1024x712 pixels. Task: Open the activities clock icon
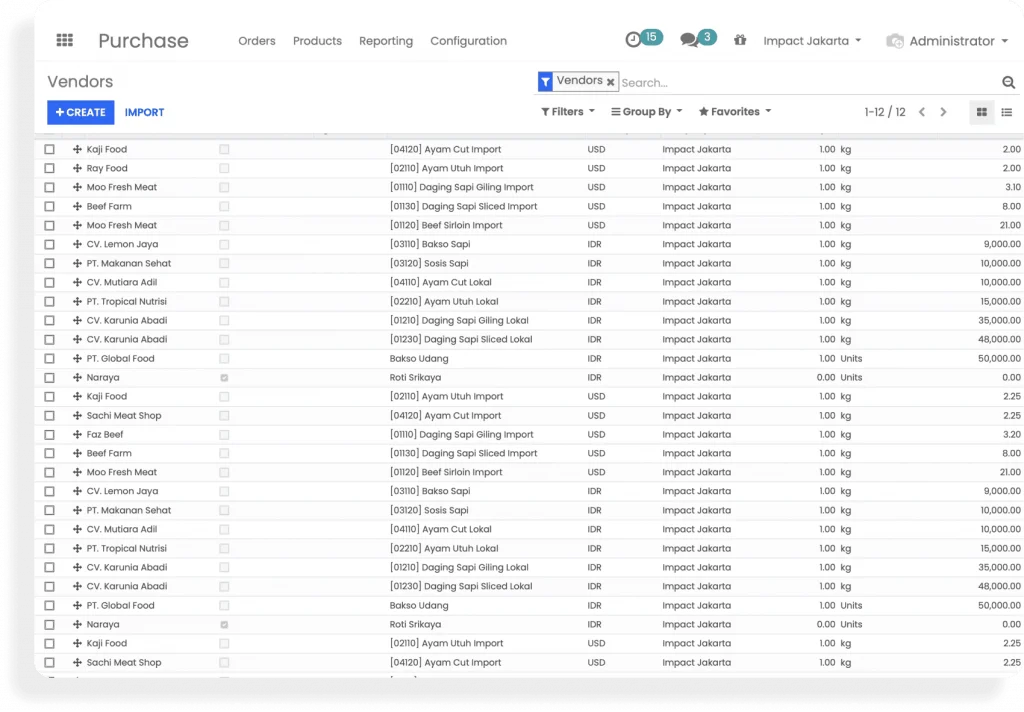click(x=633, y=40)
